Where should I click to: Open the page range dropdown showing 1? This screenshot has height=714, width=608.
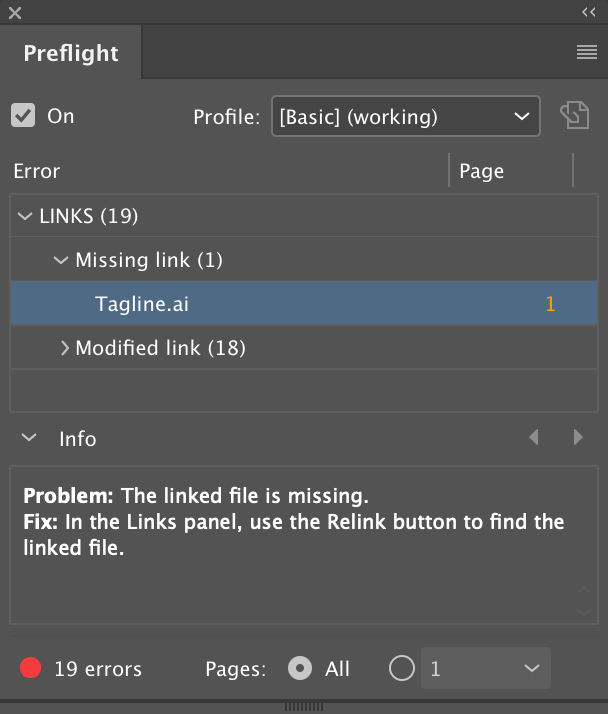486,668
